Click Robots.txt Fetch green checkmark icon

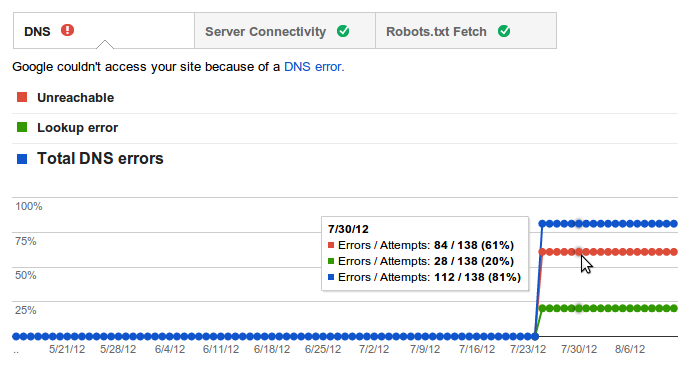pyautogui.click(x=504, y=31)
